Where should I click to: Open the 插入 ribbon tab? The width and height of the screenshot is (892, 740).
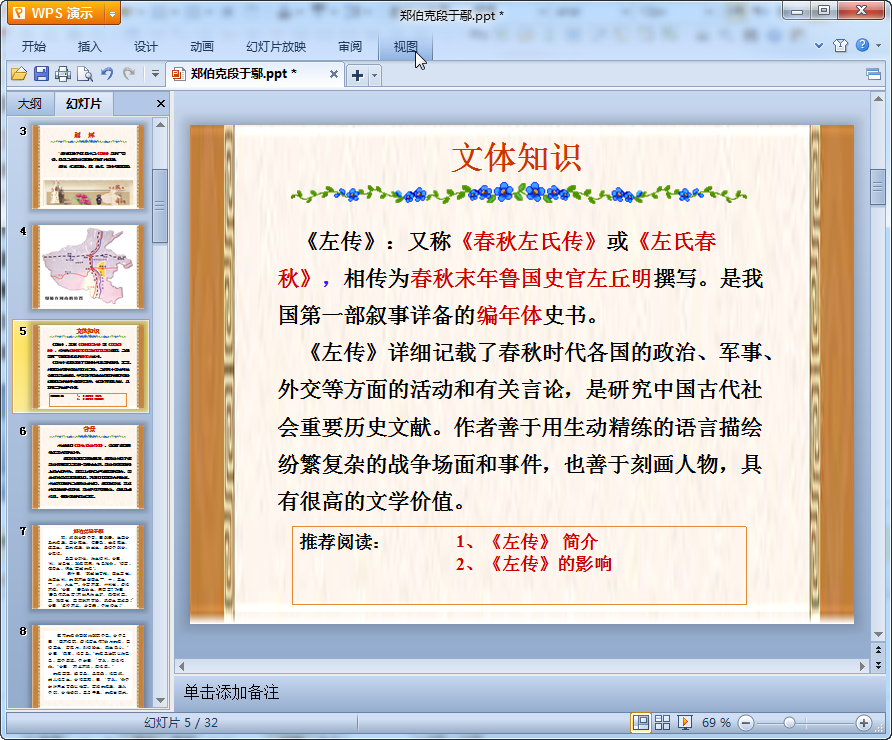[x=89, y=47]
